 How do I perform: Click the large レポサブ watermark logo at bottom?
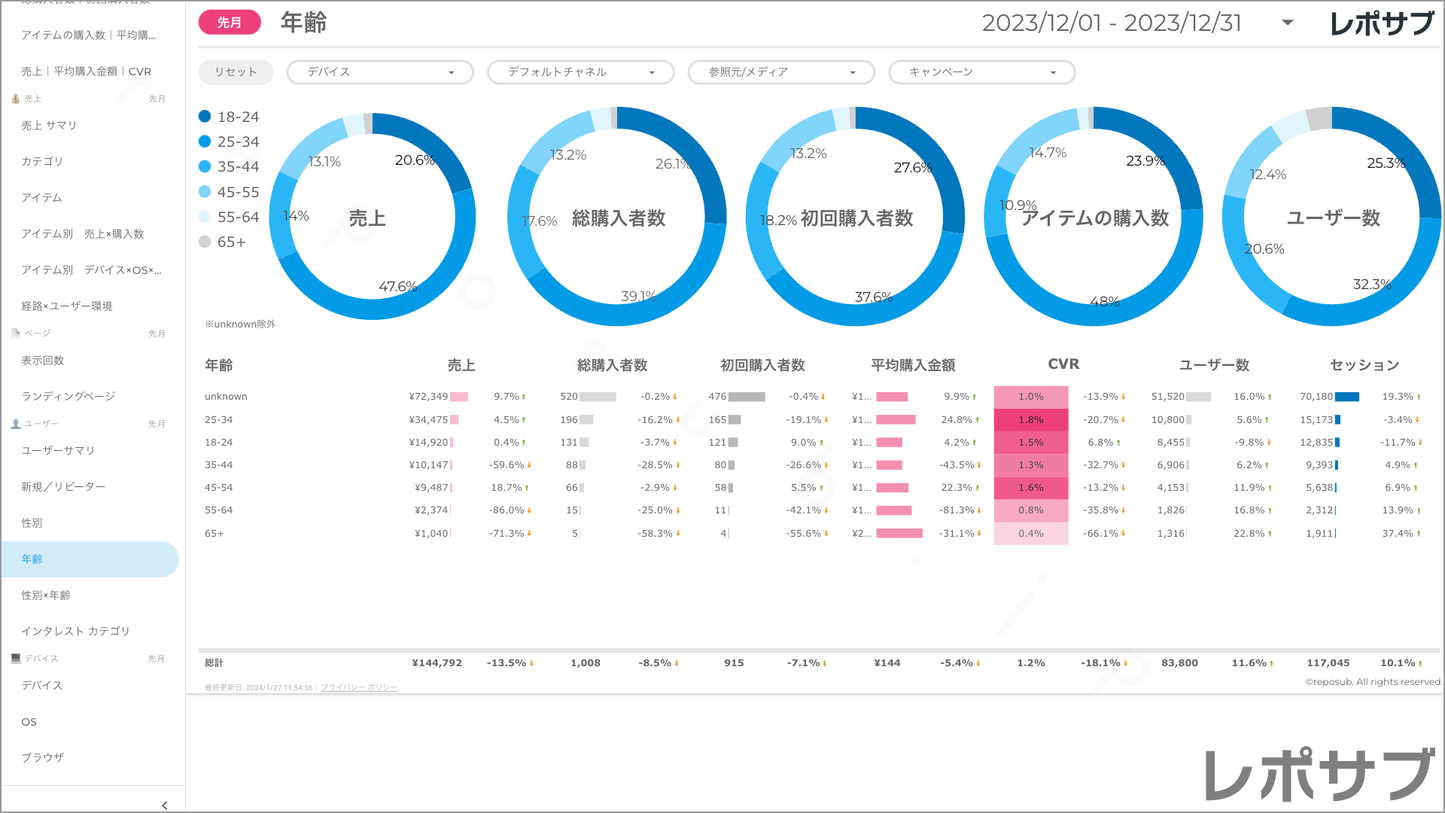(x=1319, y=775)
